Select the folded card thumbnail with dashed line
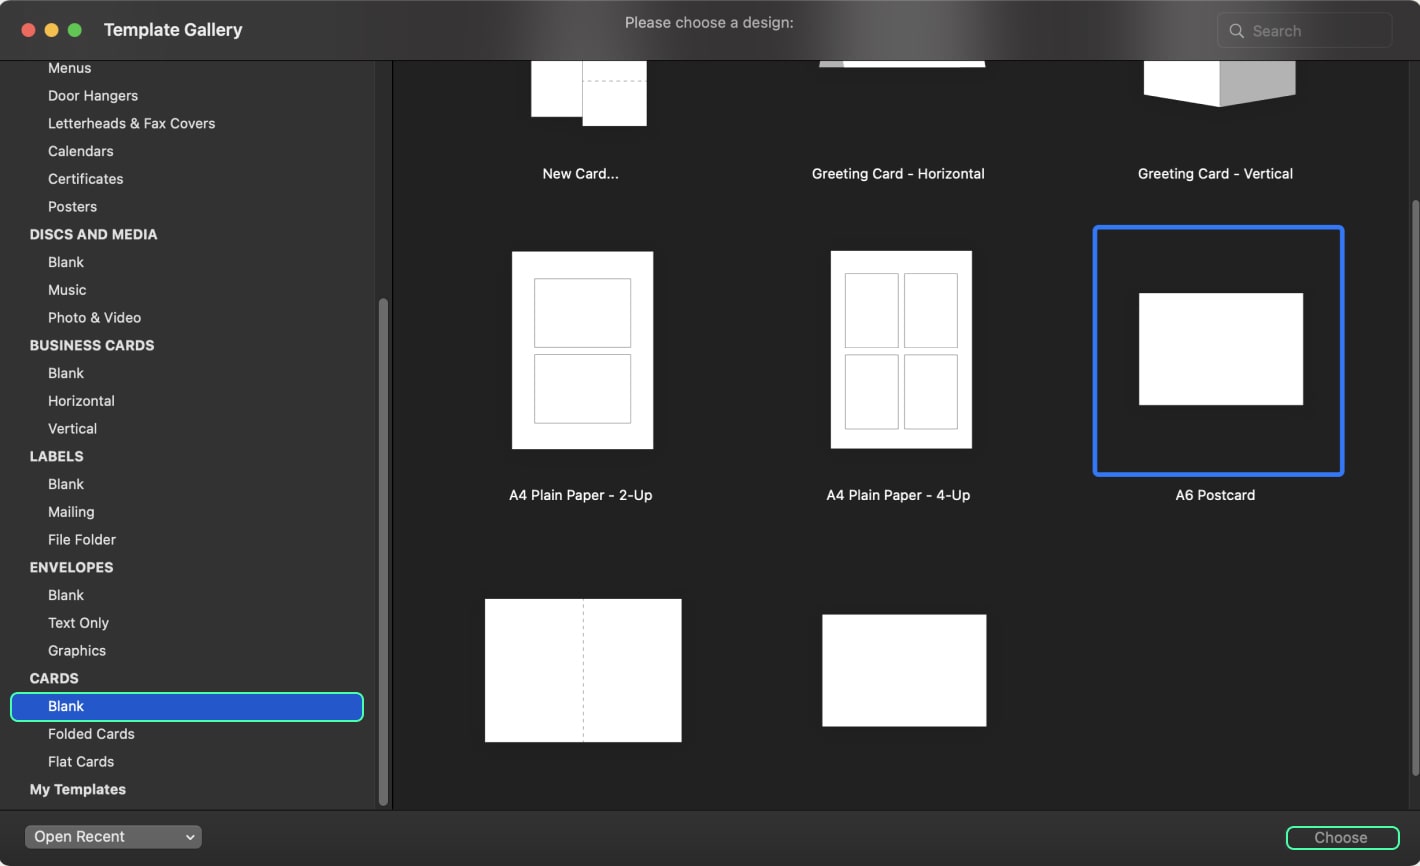The image size is (1420, 866). tap(583, 670)
